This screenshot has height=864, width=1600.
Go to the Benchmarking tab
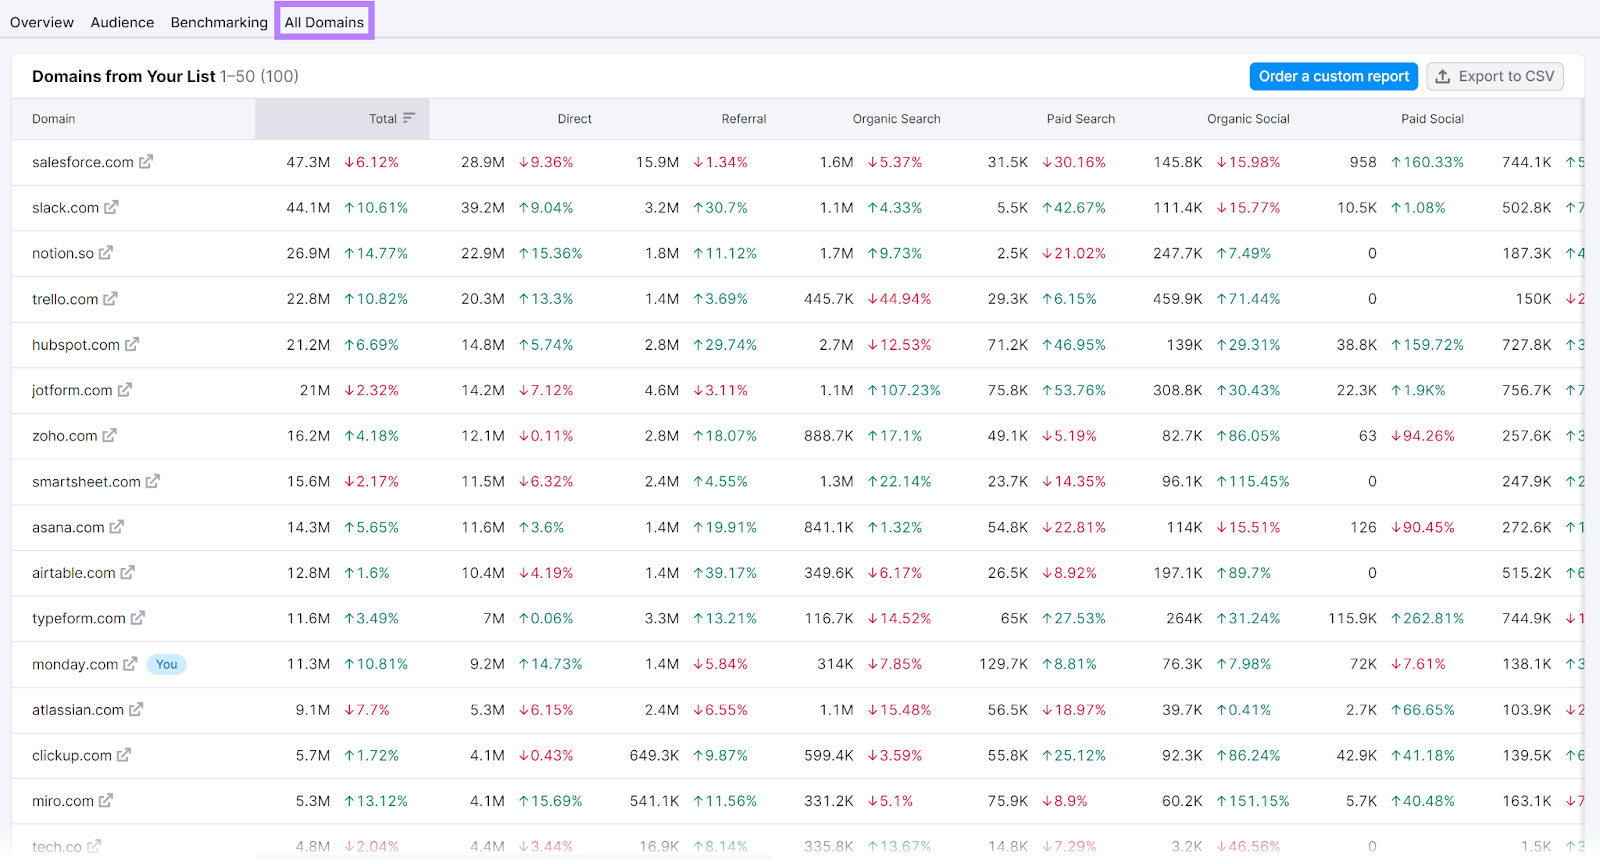coord(219,22)
